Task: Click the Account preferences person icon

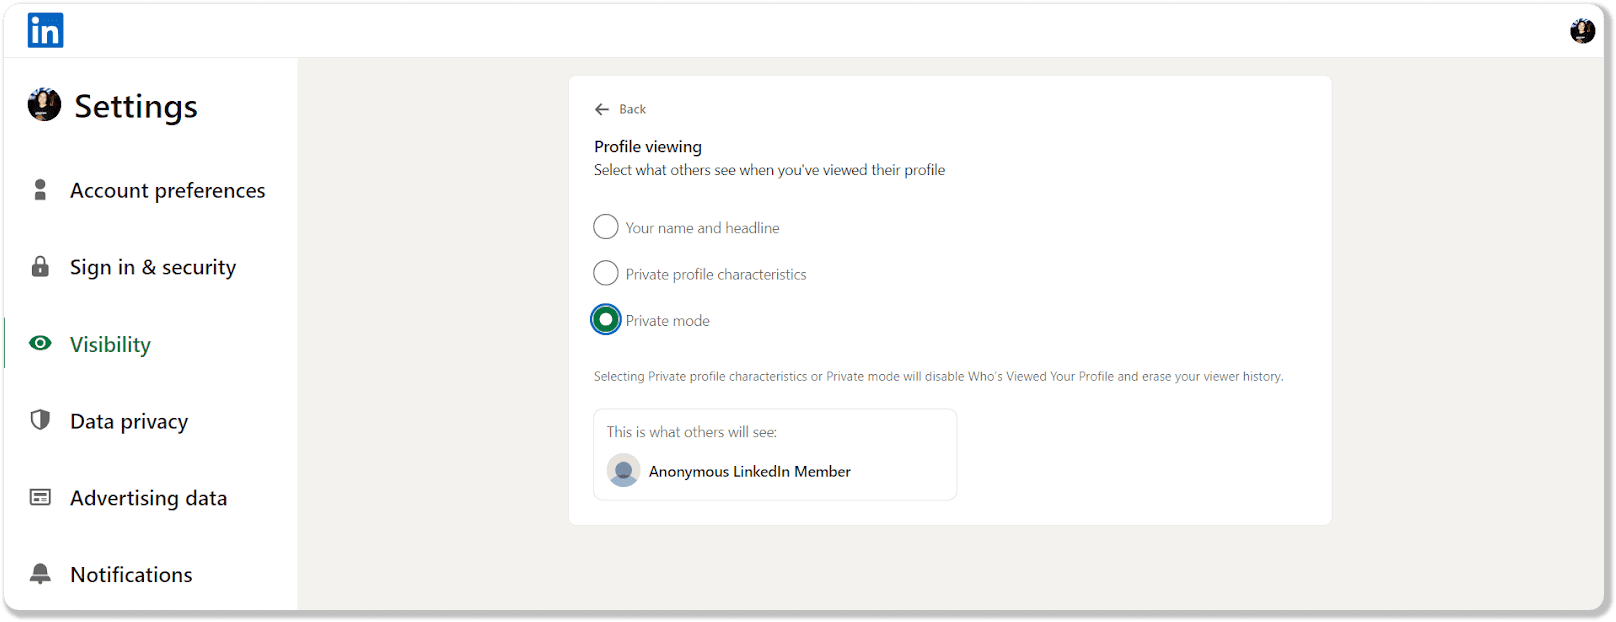Action: pos(40,190)
